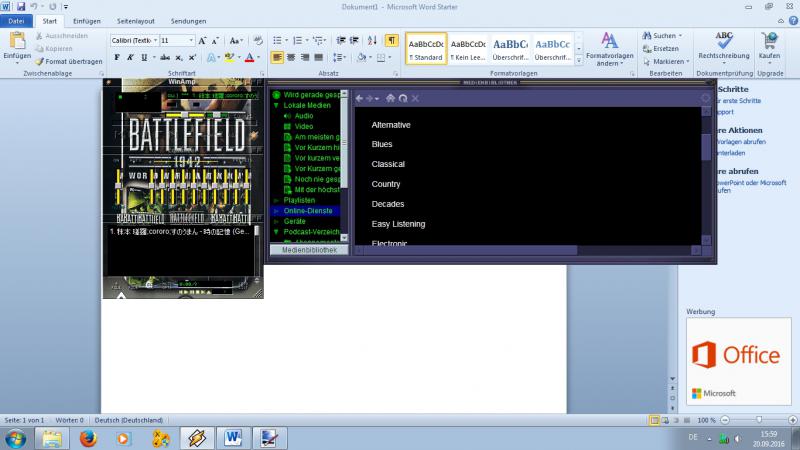The height and width of the screenshot is (450, 800).
Task: Open the Alternative genre link
Action: pos(391,125)
